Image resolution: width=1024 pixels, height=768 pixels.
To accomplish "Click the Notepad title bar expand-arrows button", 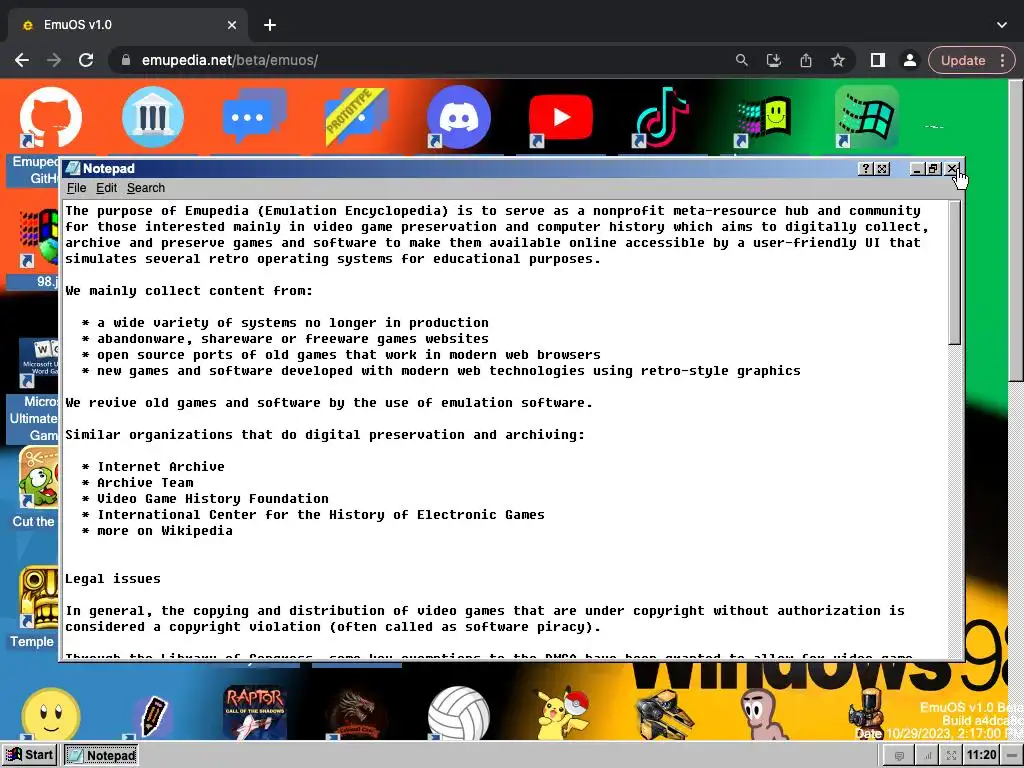I will [x=882, y=168].
